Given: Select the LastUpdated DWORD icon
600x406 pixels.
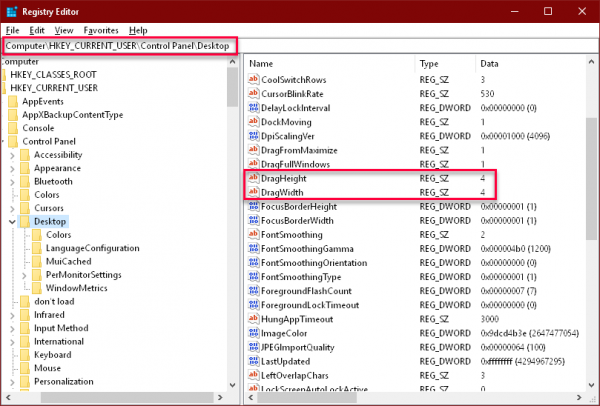Looking at the screenshot, I should tap(253, 361).
